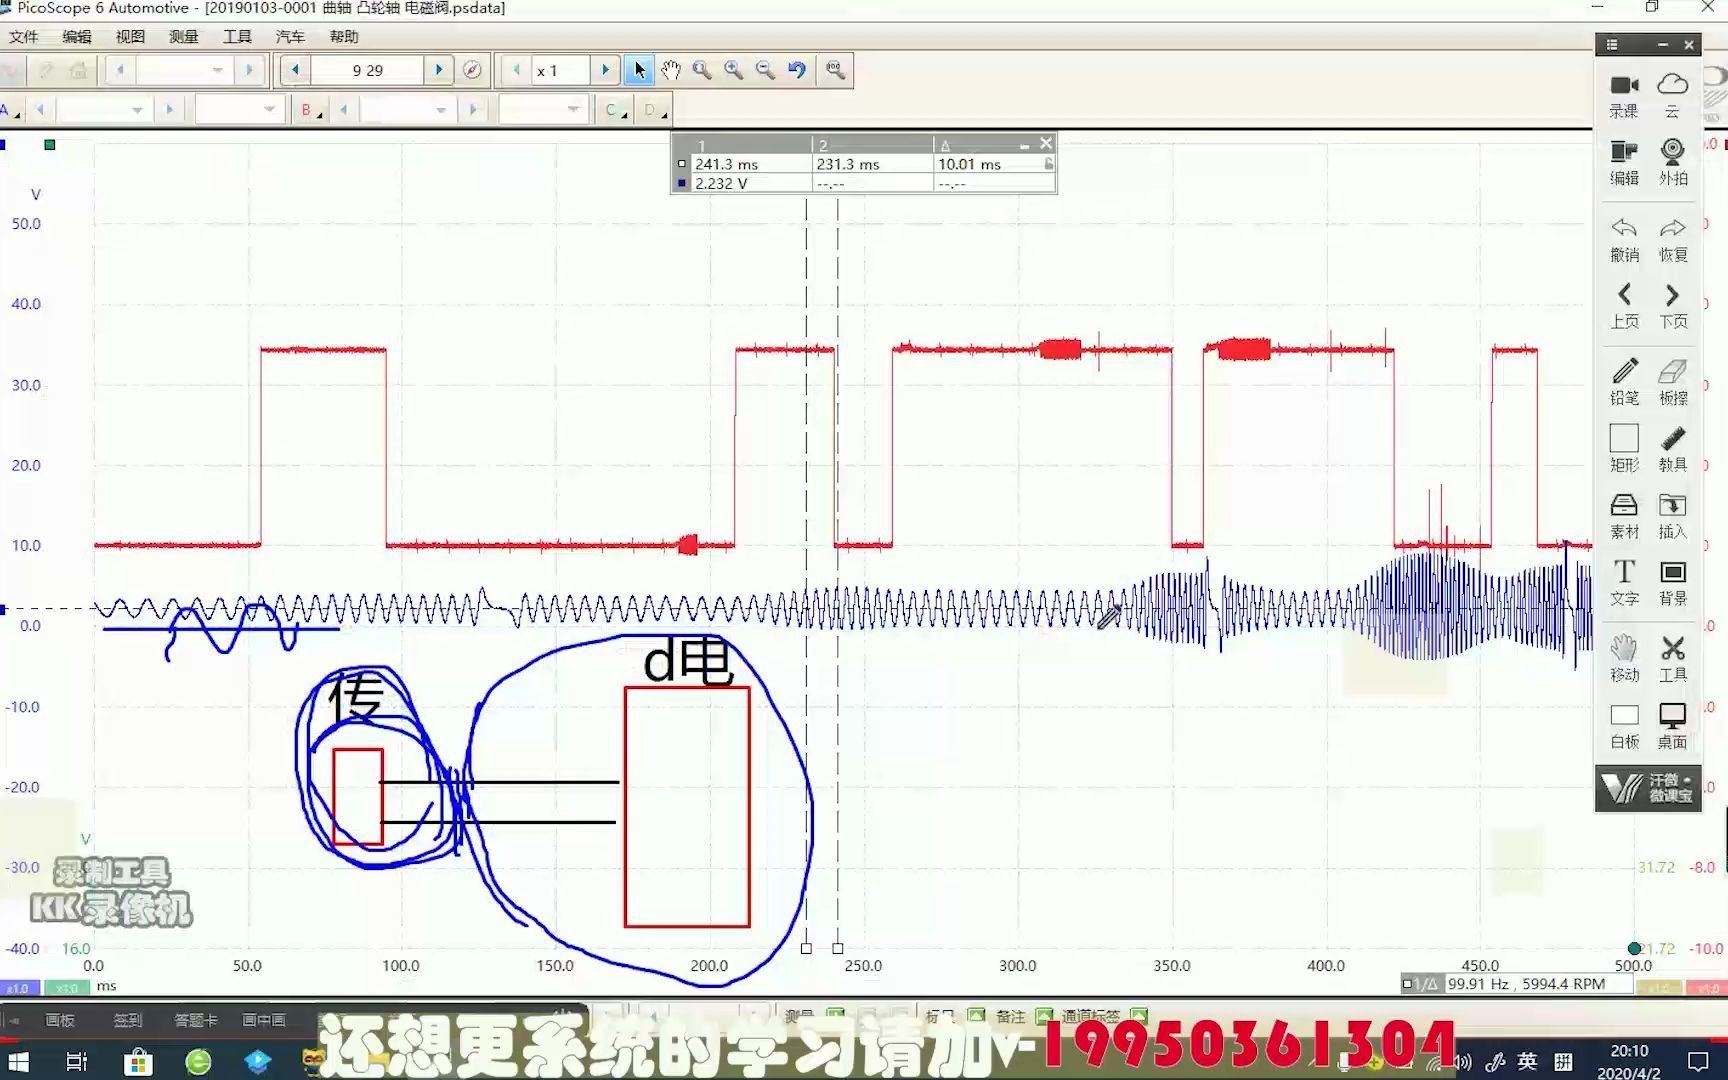
Task: Select the pointer selection tool
Action: coord(639,70)
